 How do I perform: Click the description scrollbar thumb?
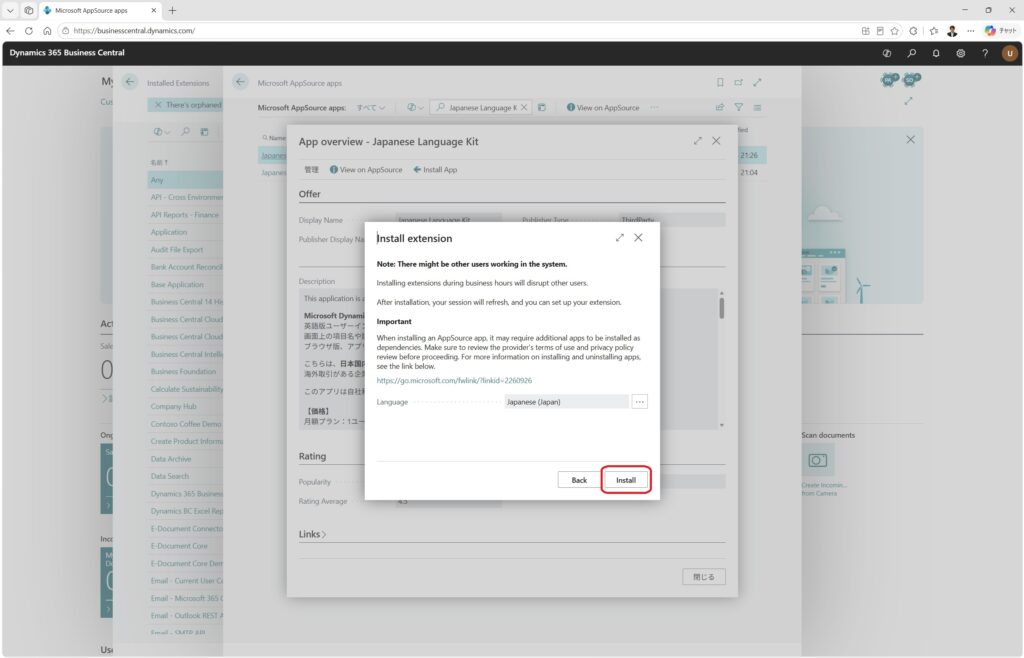click(x=722, y=308)
